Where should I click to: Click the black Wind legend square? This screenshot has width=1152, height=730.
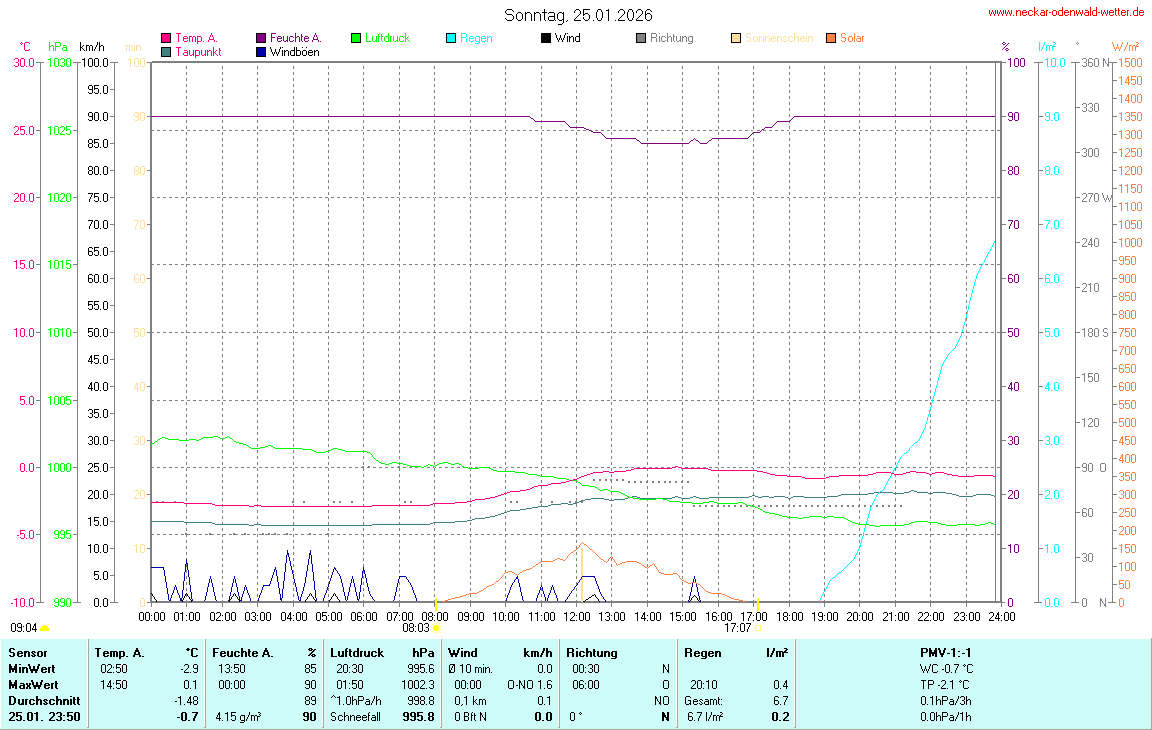coord(545,38)
